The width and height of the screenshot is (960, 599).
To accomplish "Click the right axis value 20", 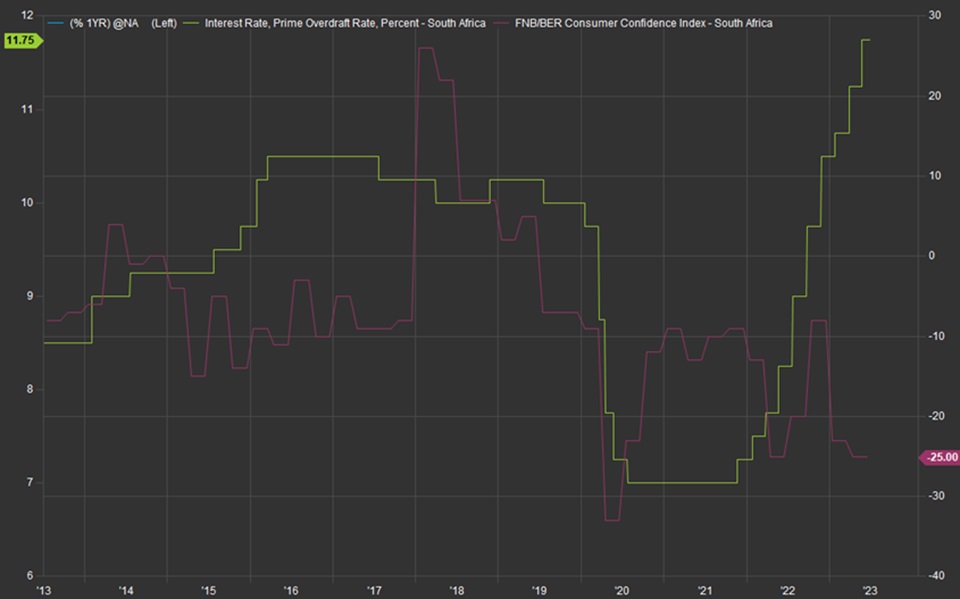I will pyautogui.click(x=934, y=96).
